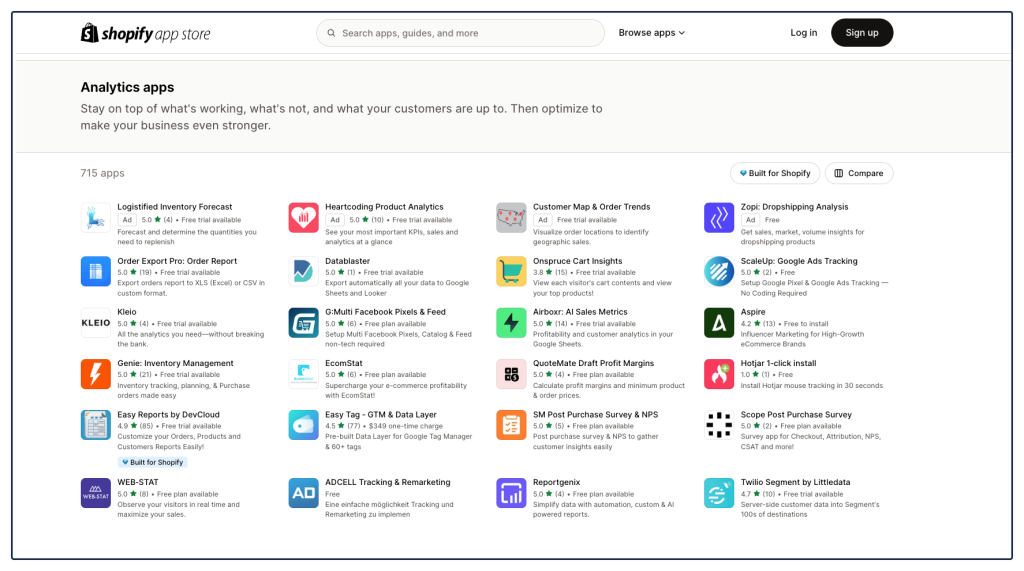This screenshot has width=1024, height=571.
Task: Open the EcomStat app icon
Action: [303, 374]
